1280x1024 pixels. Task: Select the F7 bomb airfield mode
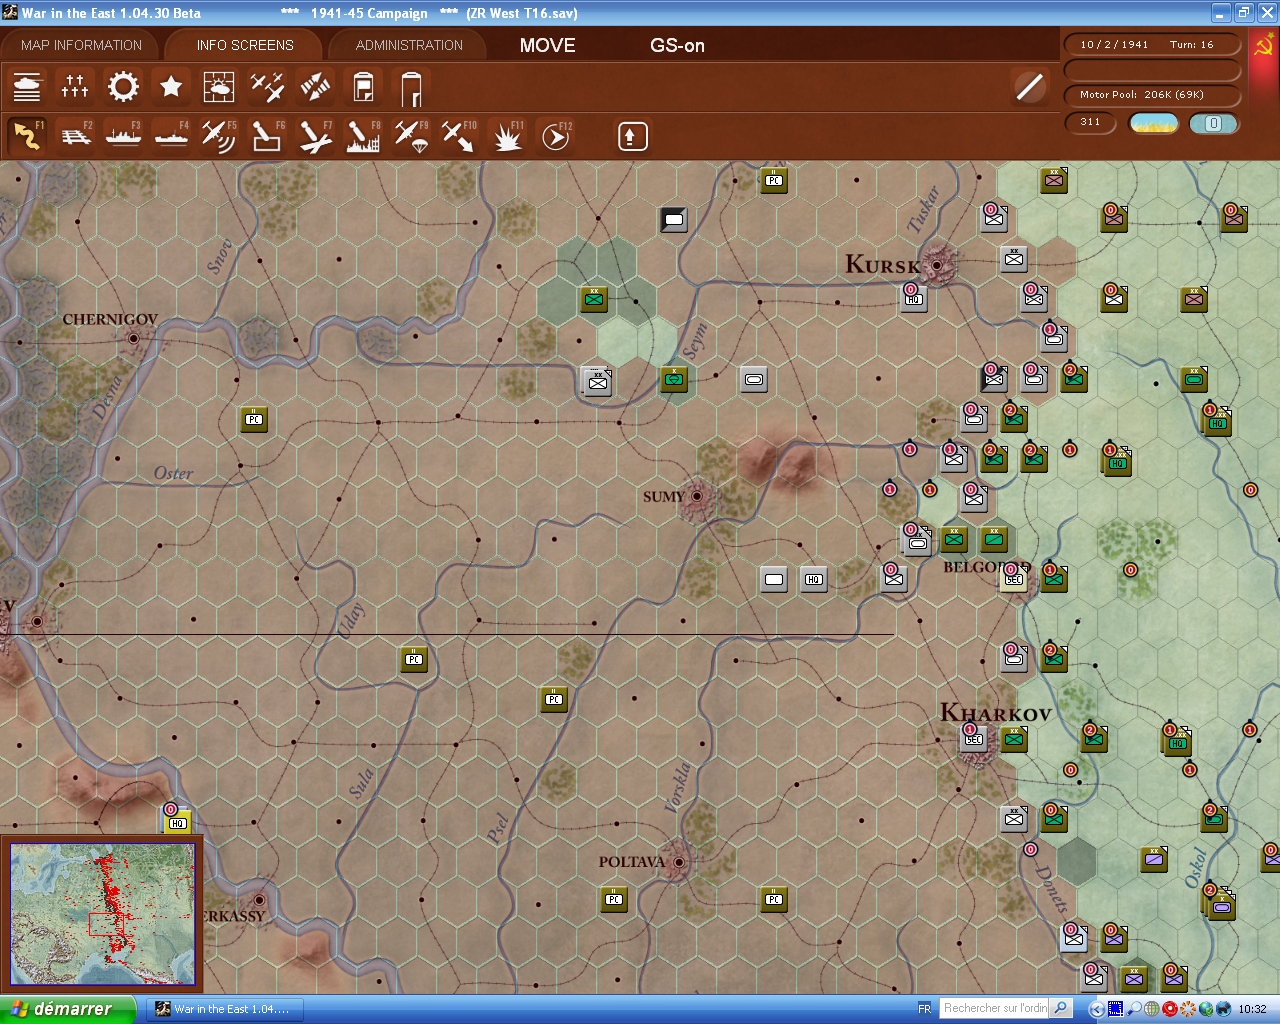(315, 136)
